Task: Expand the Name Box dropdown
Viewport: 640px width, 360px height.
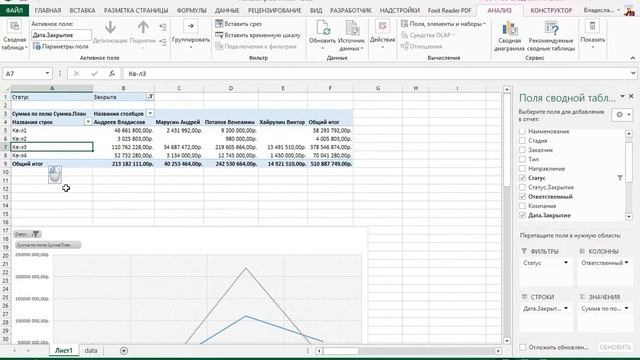Action: [47, 73]
